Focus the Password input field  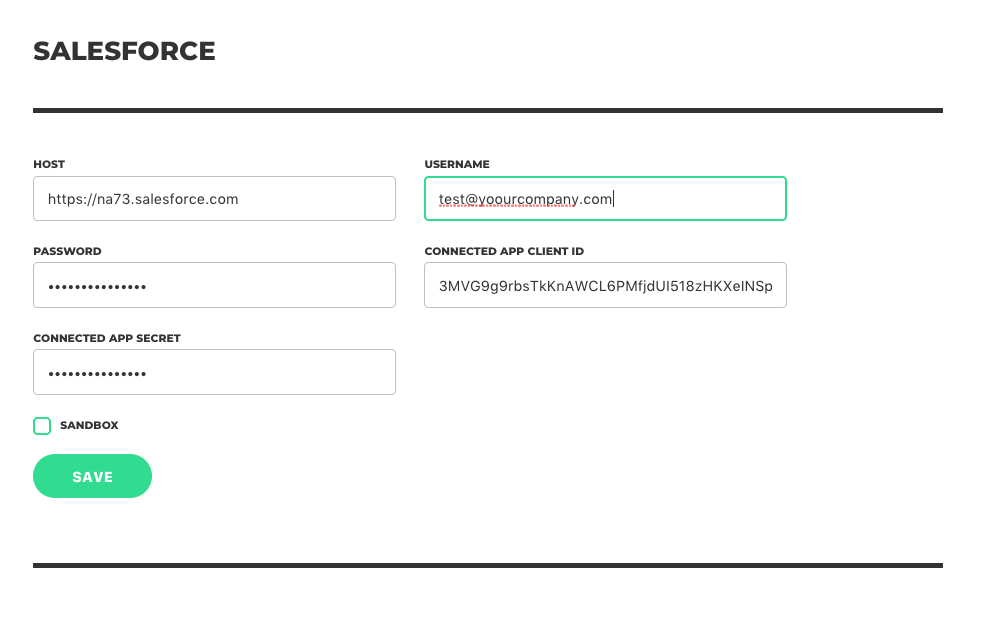[214, 285]
